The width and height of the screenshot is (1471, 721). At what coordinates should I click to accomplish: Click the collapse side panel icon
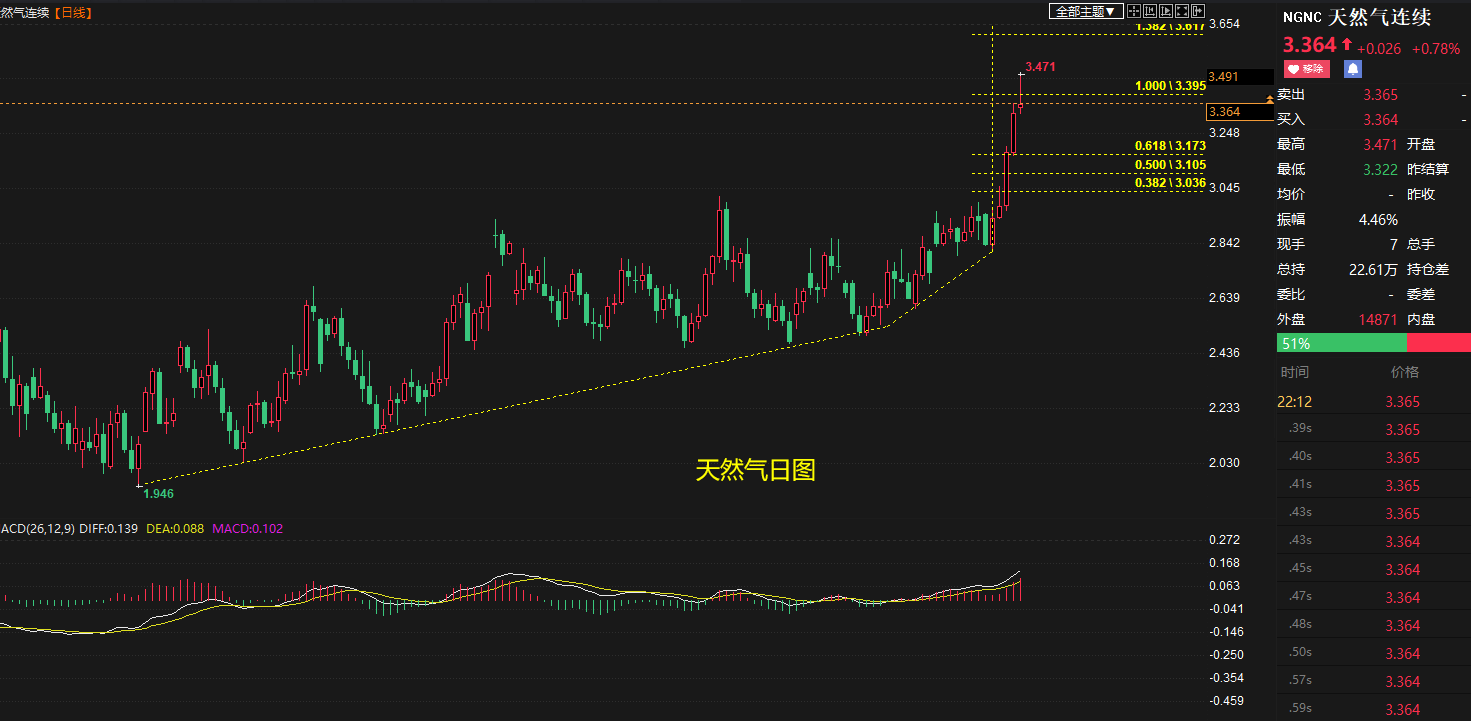click(1198, 12)
